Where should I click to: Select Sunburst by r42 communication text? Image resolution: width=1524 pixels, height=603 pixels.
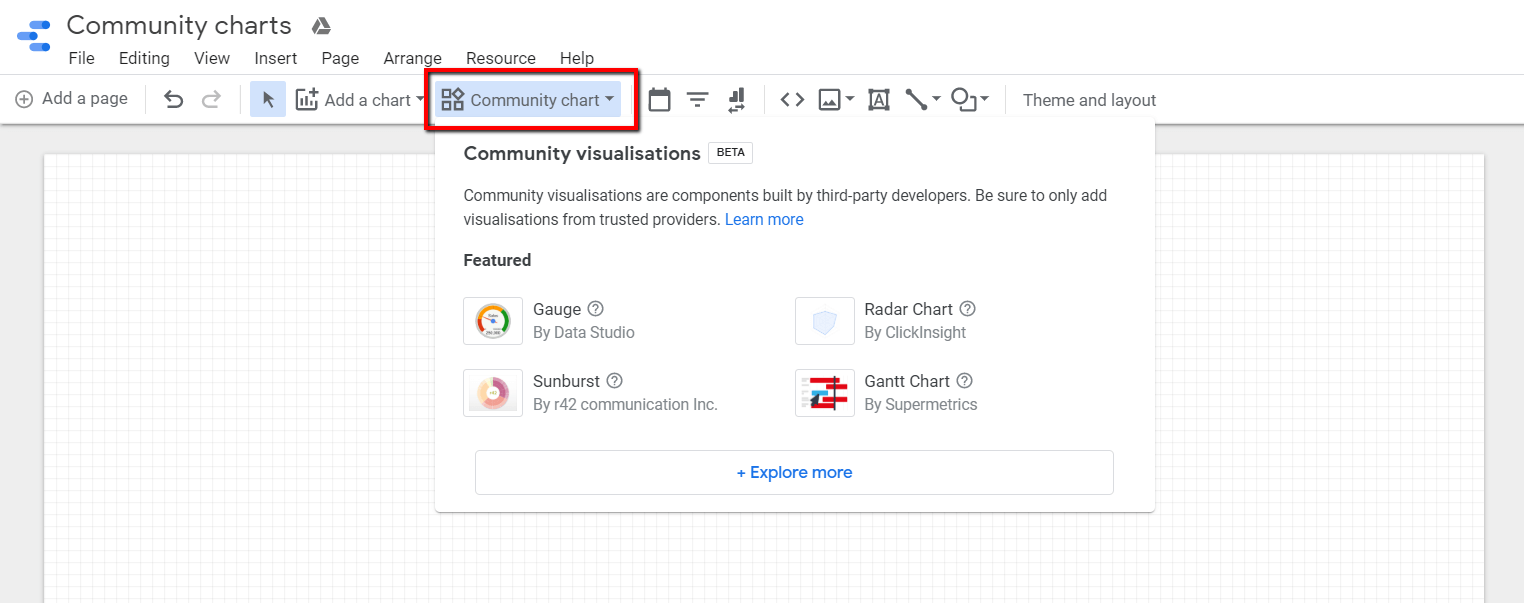626,393
